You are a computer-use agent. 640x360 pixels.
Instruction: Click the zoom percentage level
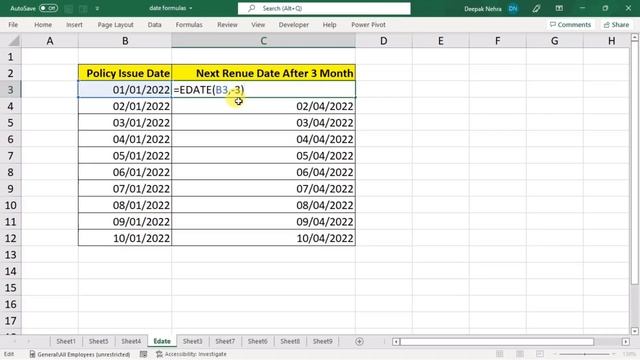coord(629,354)
